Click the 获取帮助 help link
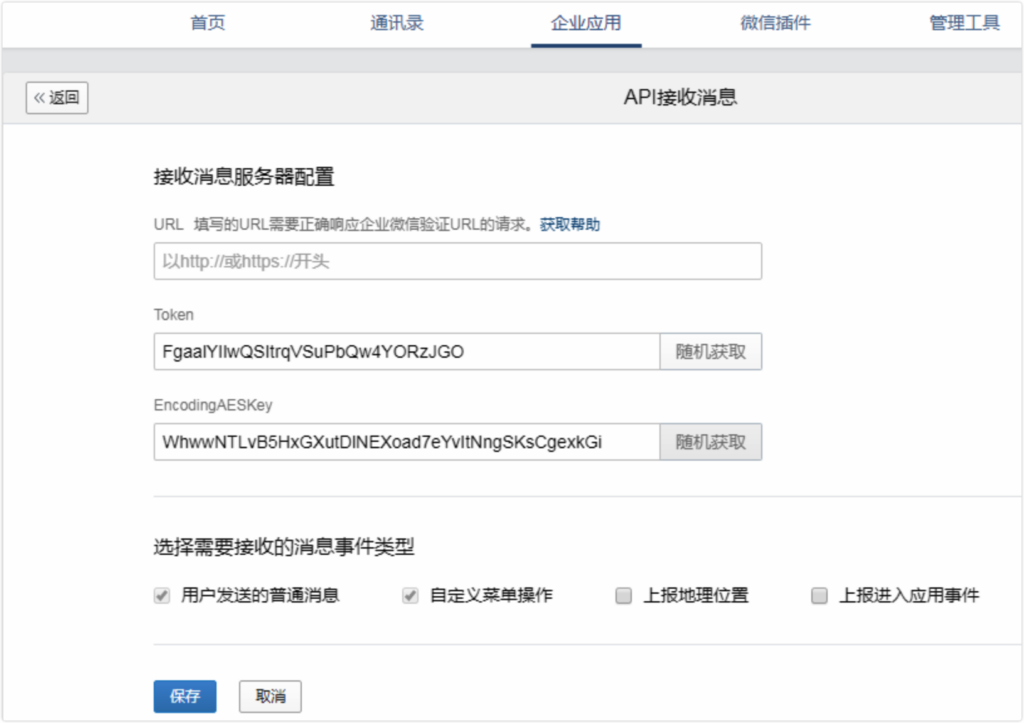The image size is (1024, 723). pos(570,224)
